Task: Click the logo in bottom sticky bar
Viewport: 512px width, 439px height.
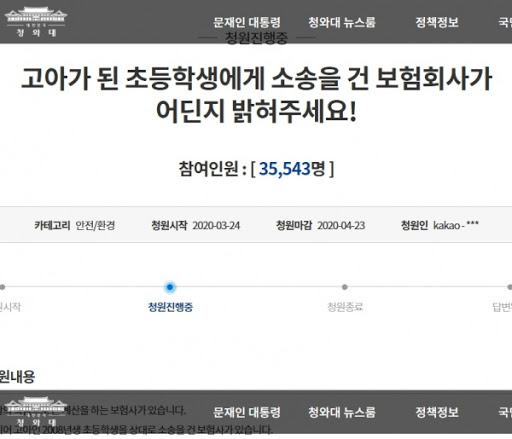Action: pyautogui.click(x=36, y=412)
